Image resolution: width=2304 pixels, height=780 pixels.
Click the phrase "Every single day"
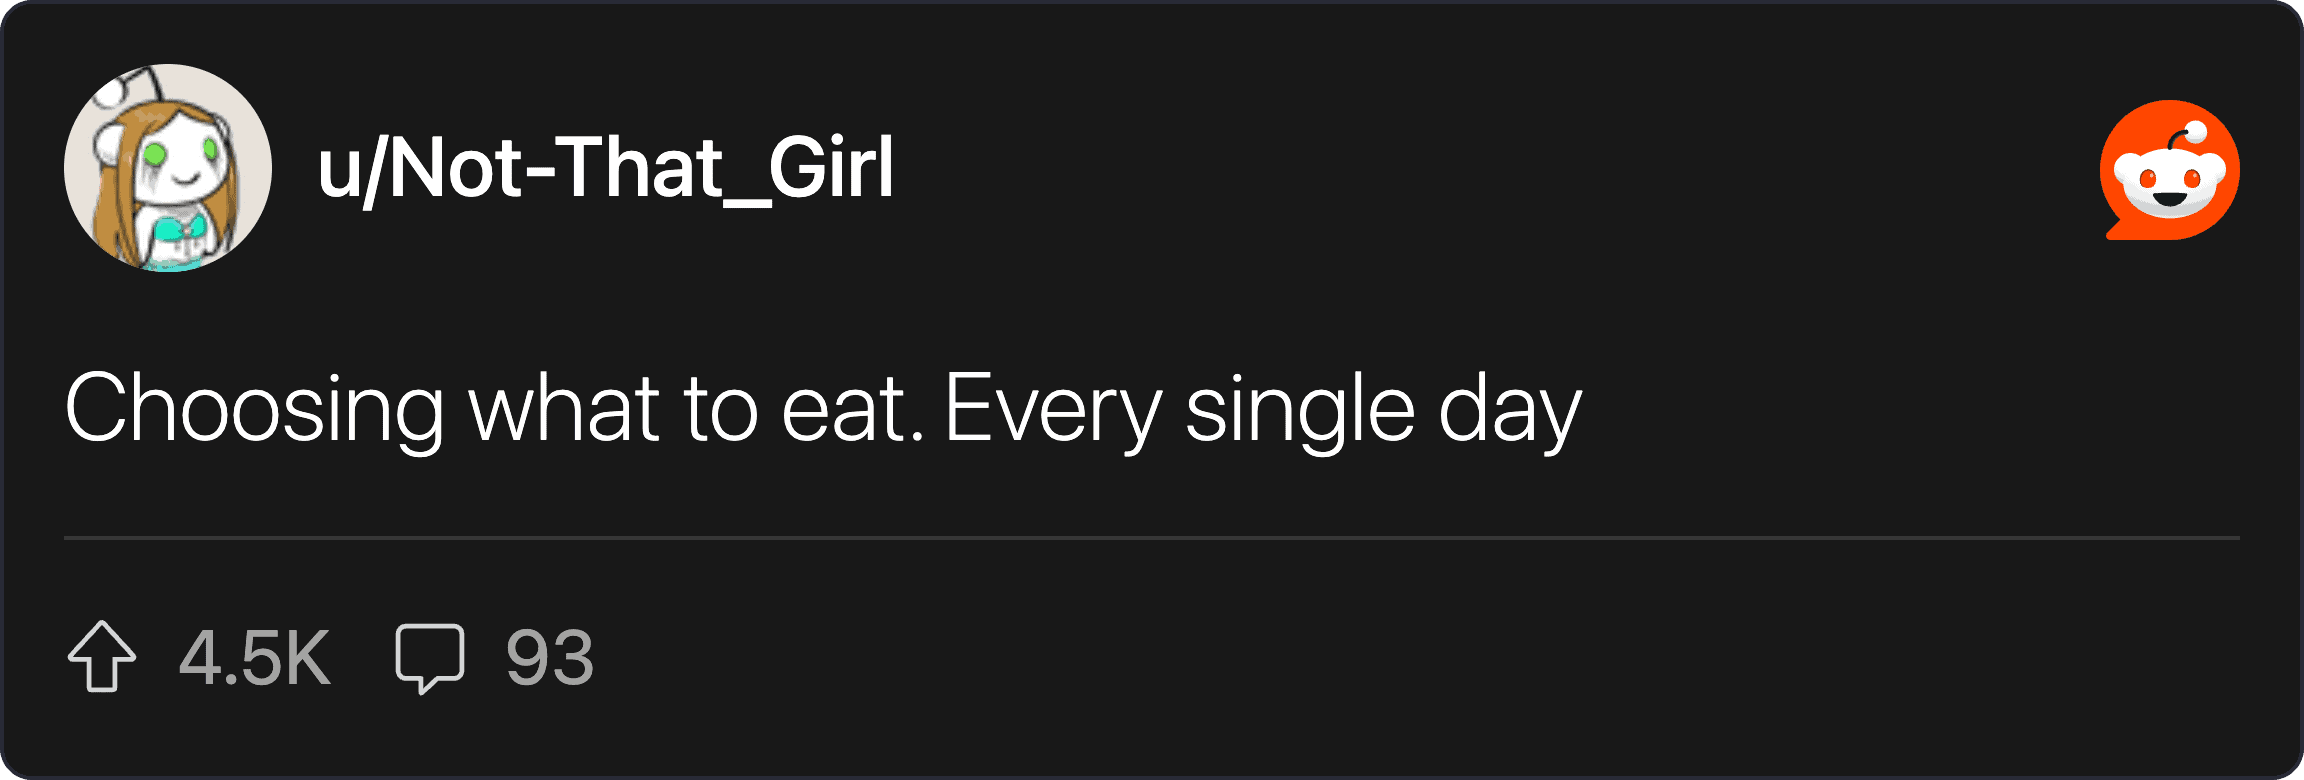1262,409
